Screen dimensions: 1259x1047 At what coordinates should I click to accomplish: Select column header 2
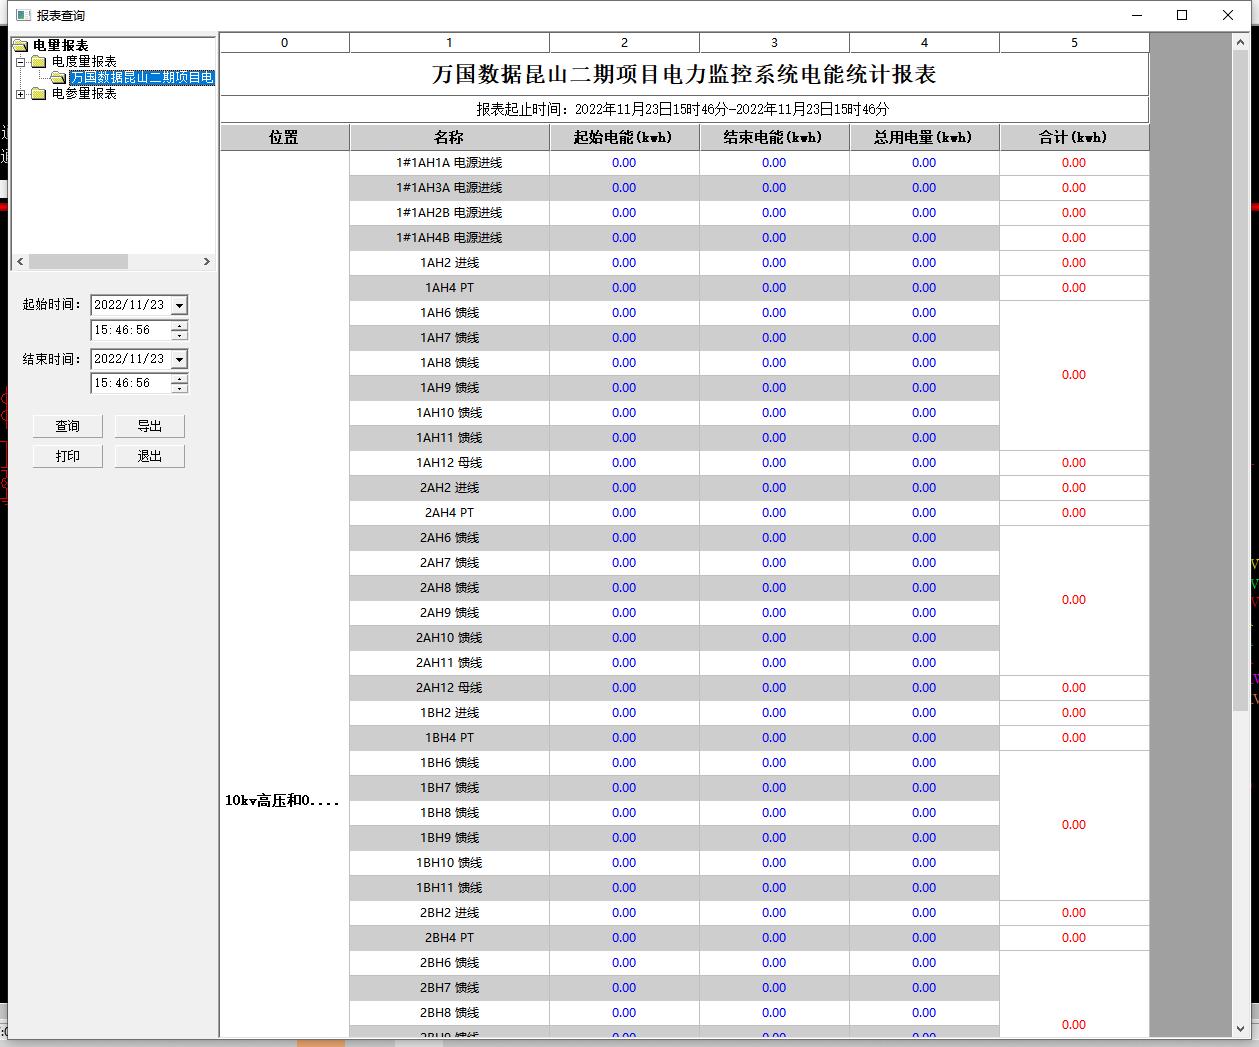[x=625, y=43]
